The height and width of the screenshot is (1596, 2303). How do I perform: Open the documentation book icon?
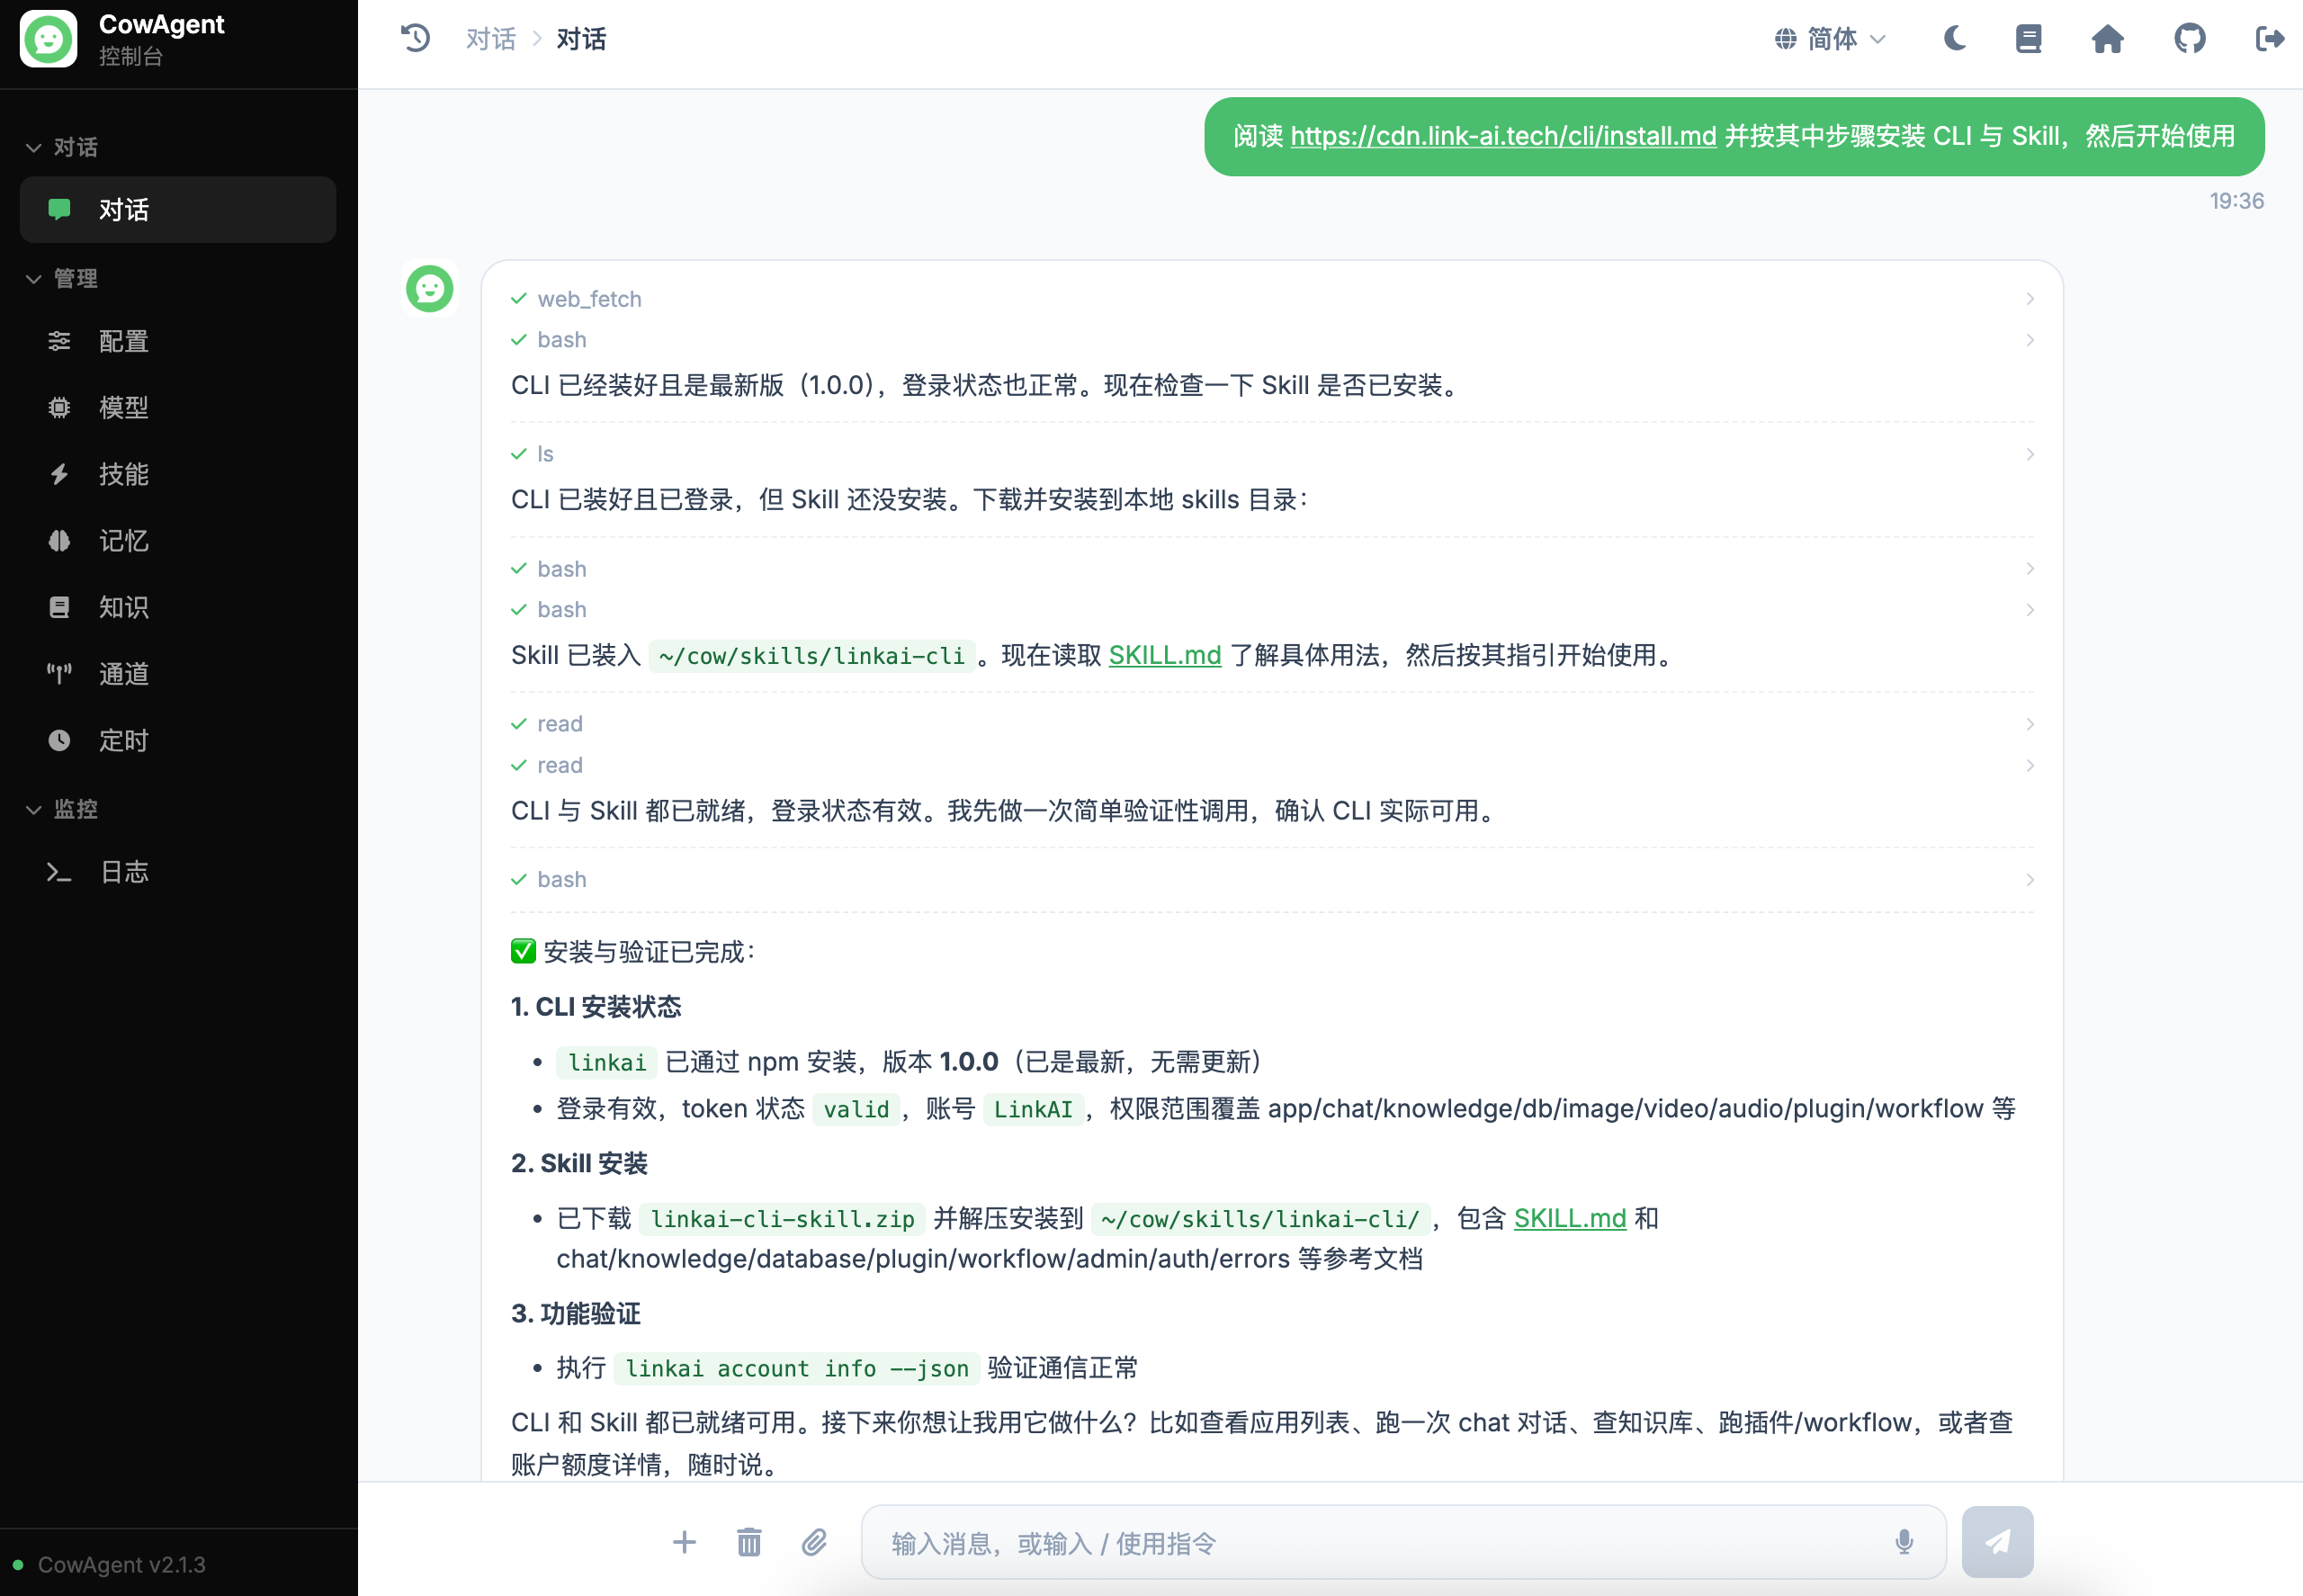click(x=2028, y=38)
